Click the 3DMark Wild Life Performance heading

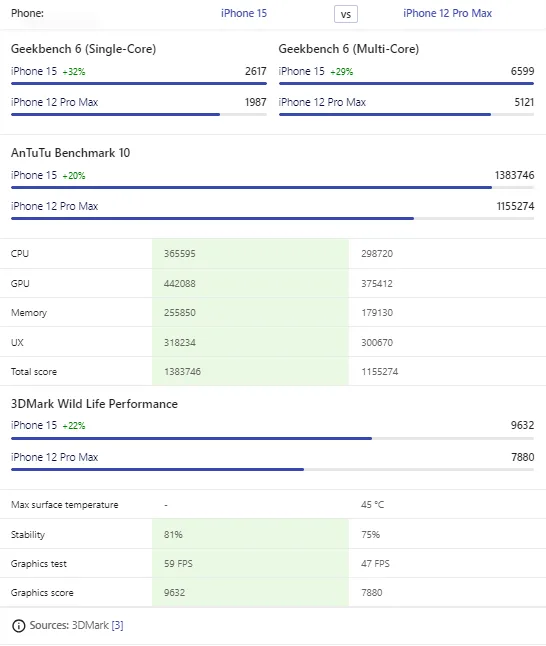[x=94, y=404]
